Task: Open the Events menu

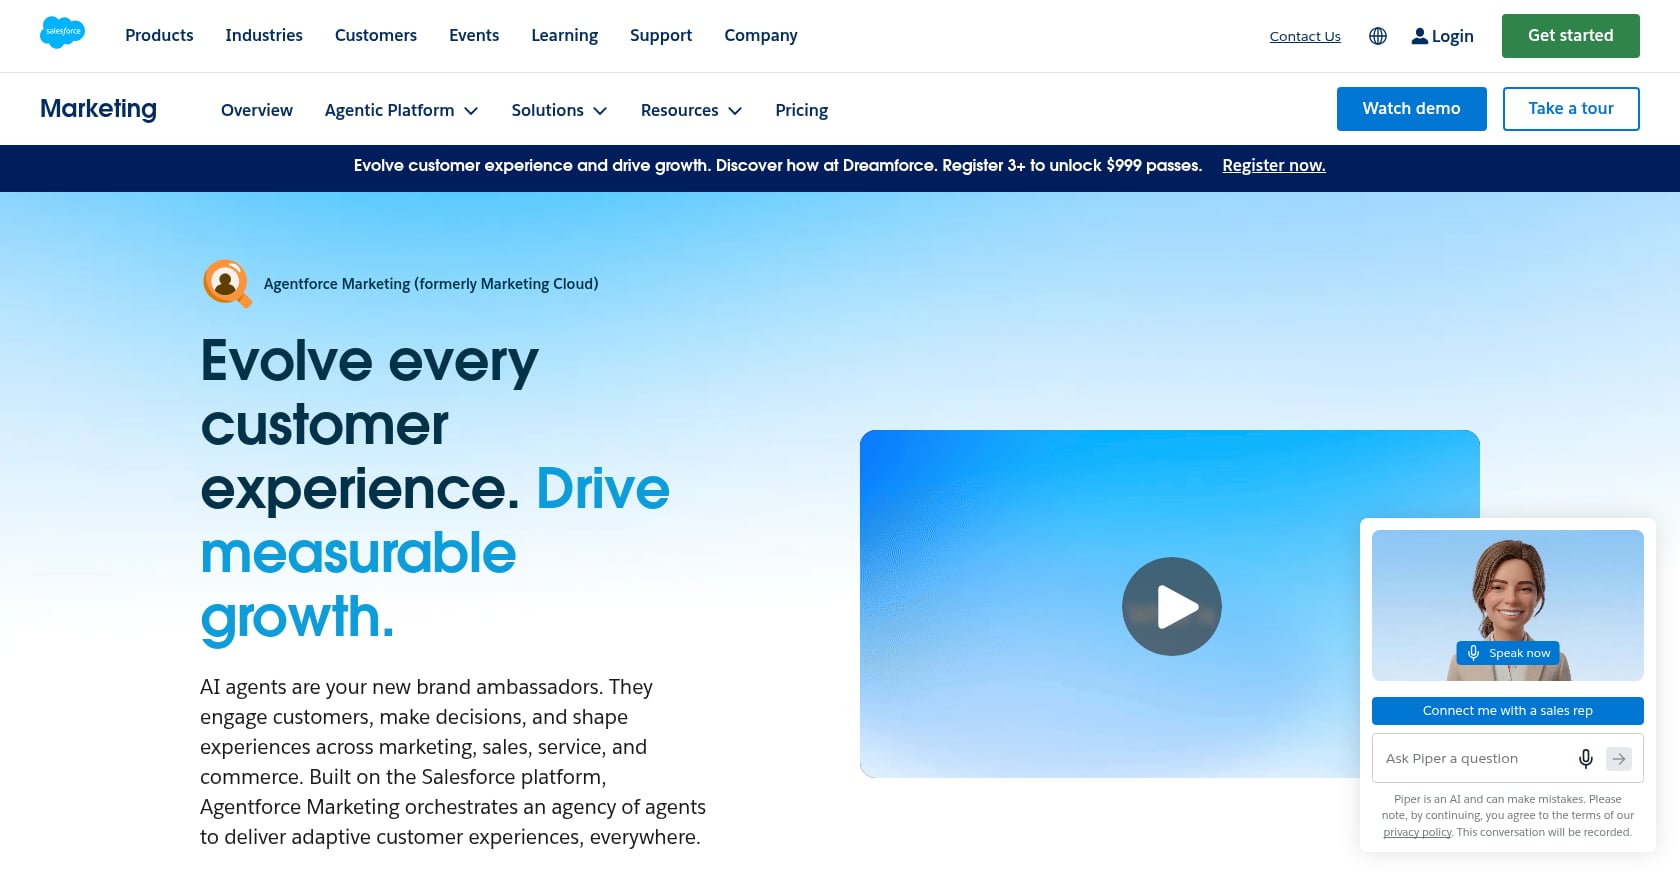Action: click(474, 35)
